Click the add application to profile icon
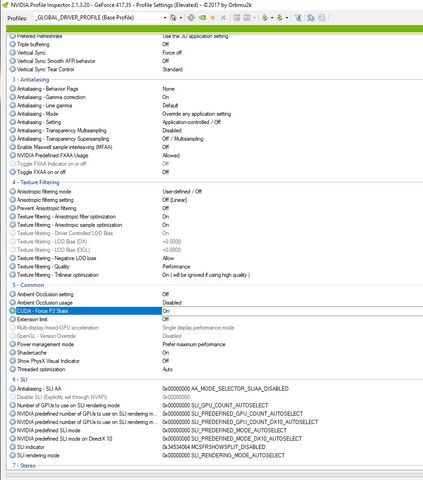Image resolution: width=423 pixels, height=480 pixels. (236, 18)
